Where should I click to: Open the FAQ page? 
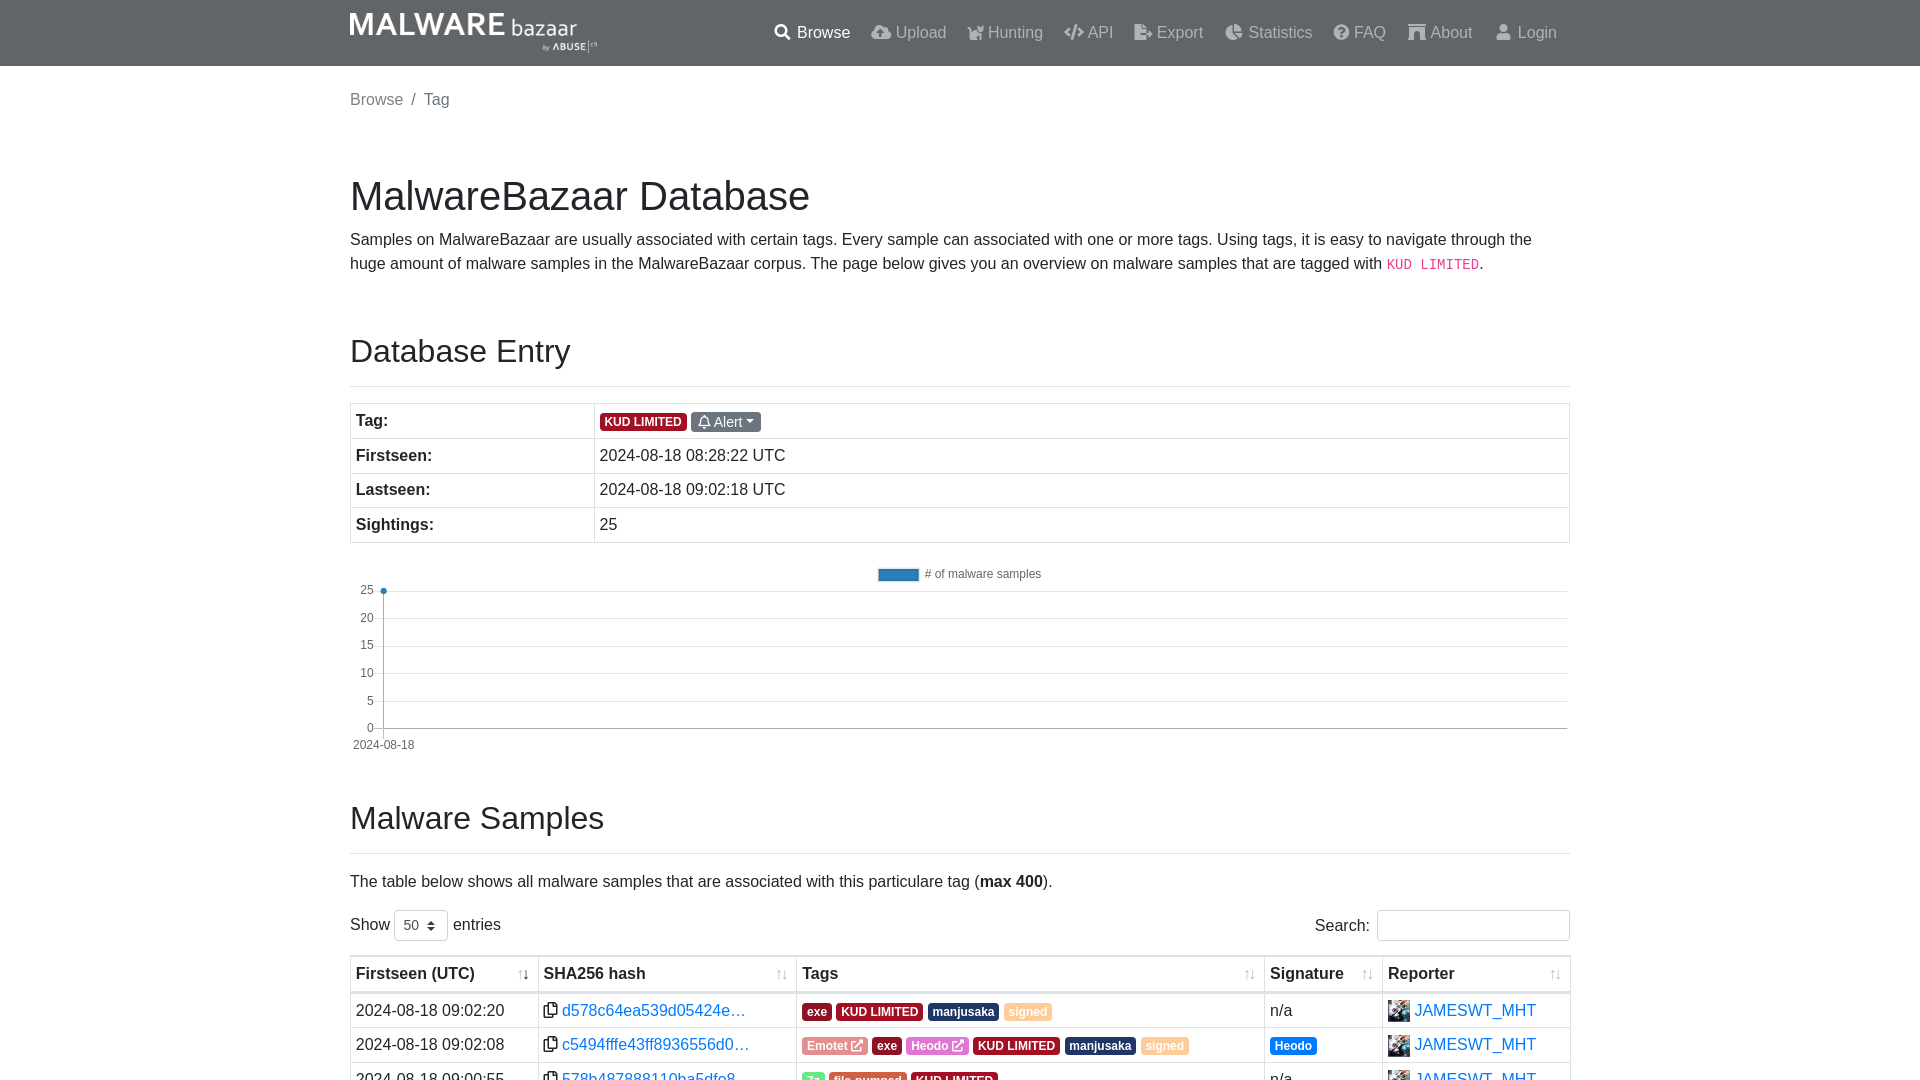(x=1359, y=33)
